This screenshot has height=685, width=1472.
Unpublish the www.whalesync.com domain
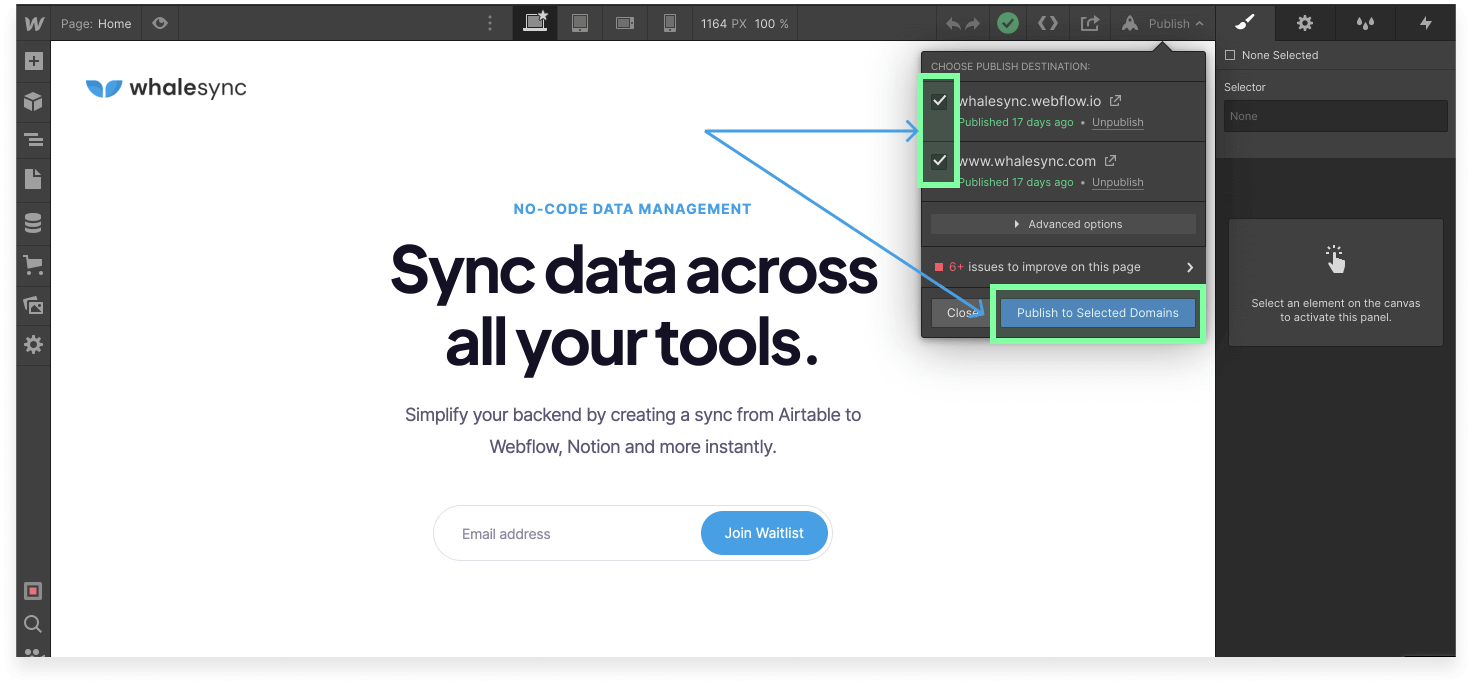point(1117,182)
